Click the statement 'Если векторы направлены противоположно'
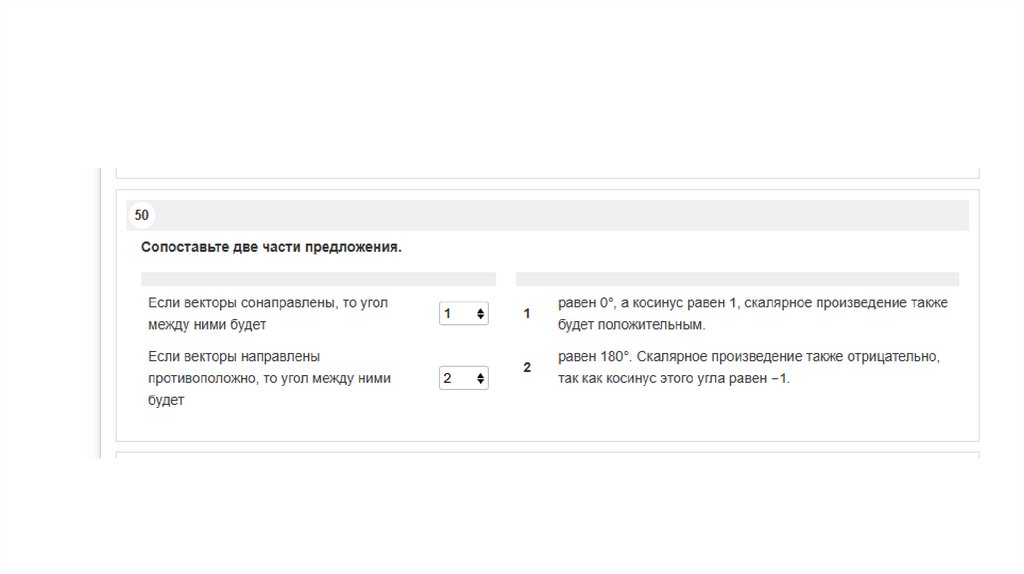This screenshot has height=574, width=1024. point(268,378)
